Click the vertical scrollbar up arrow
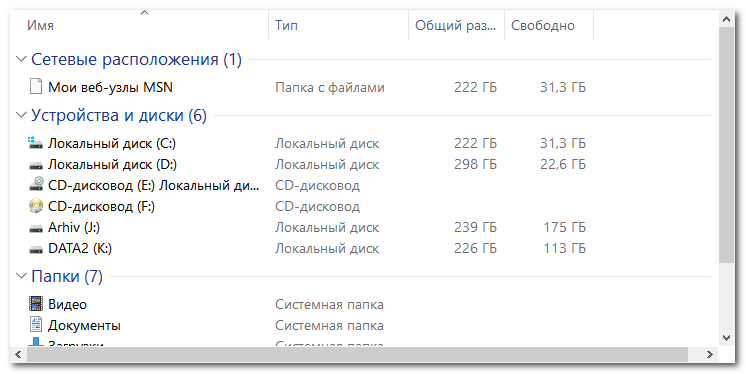The height and width of the screenshot is (374, 746). point(726,20)
